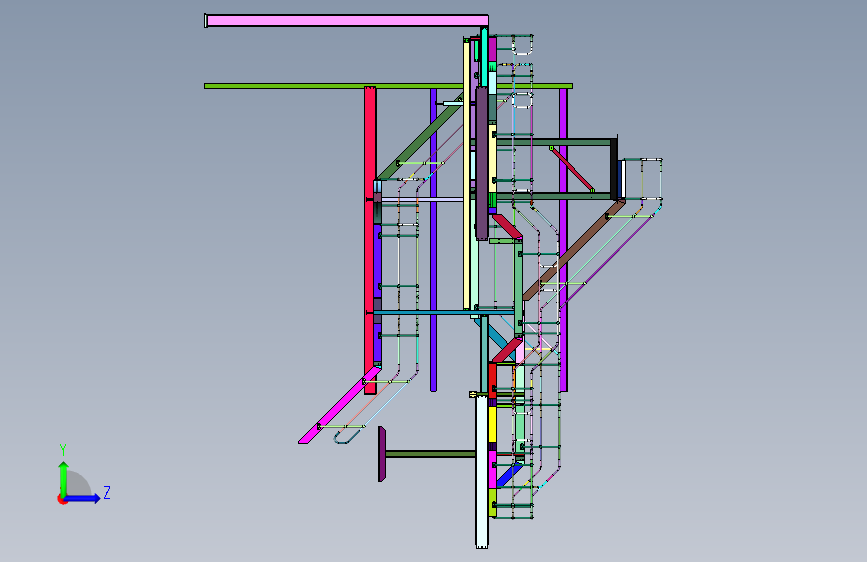
Task: Pick the tall red vertical column
Action: [x=370, y=241]
